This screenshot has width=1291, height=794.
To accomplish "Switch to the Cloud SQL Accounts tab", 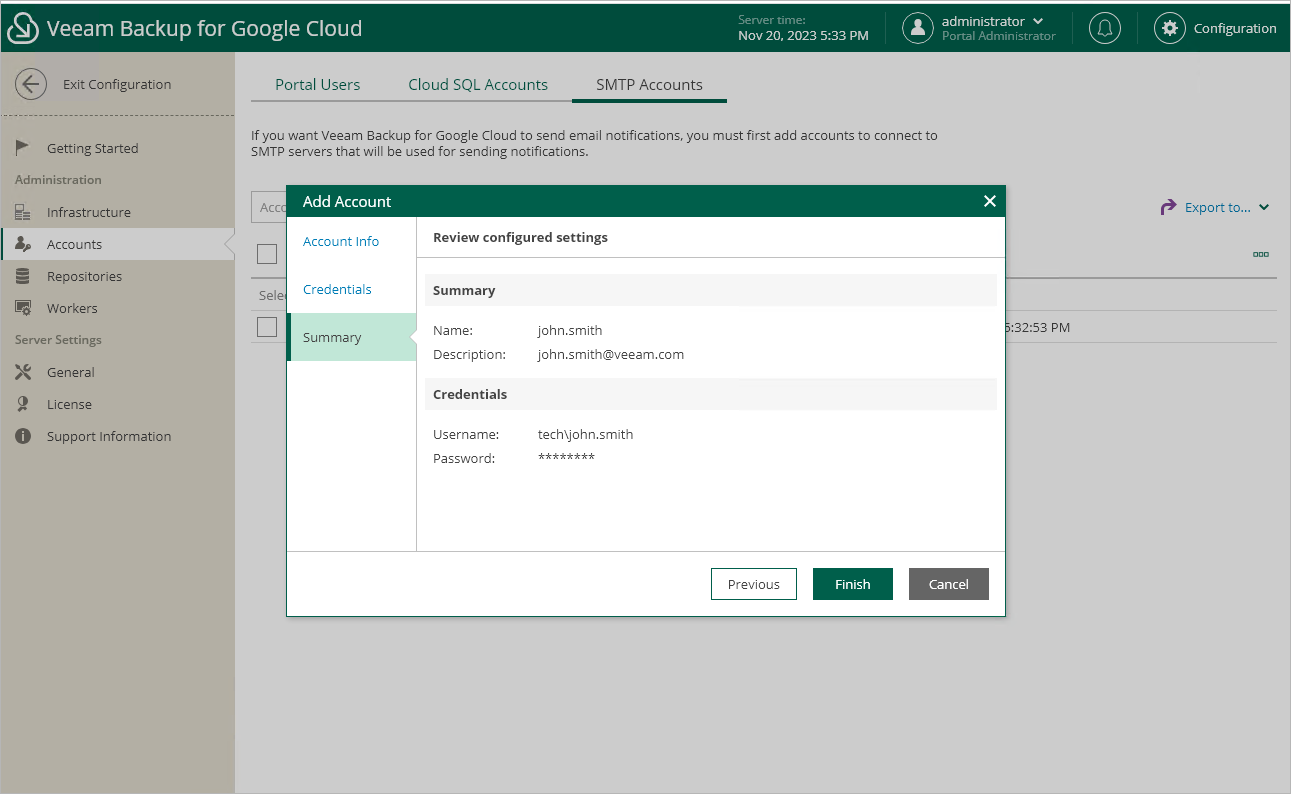I will click(x=478, y=84).
